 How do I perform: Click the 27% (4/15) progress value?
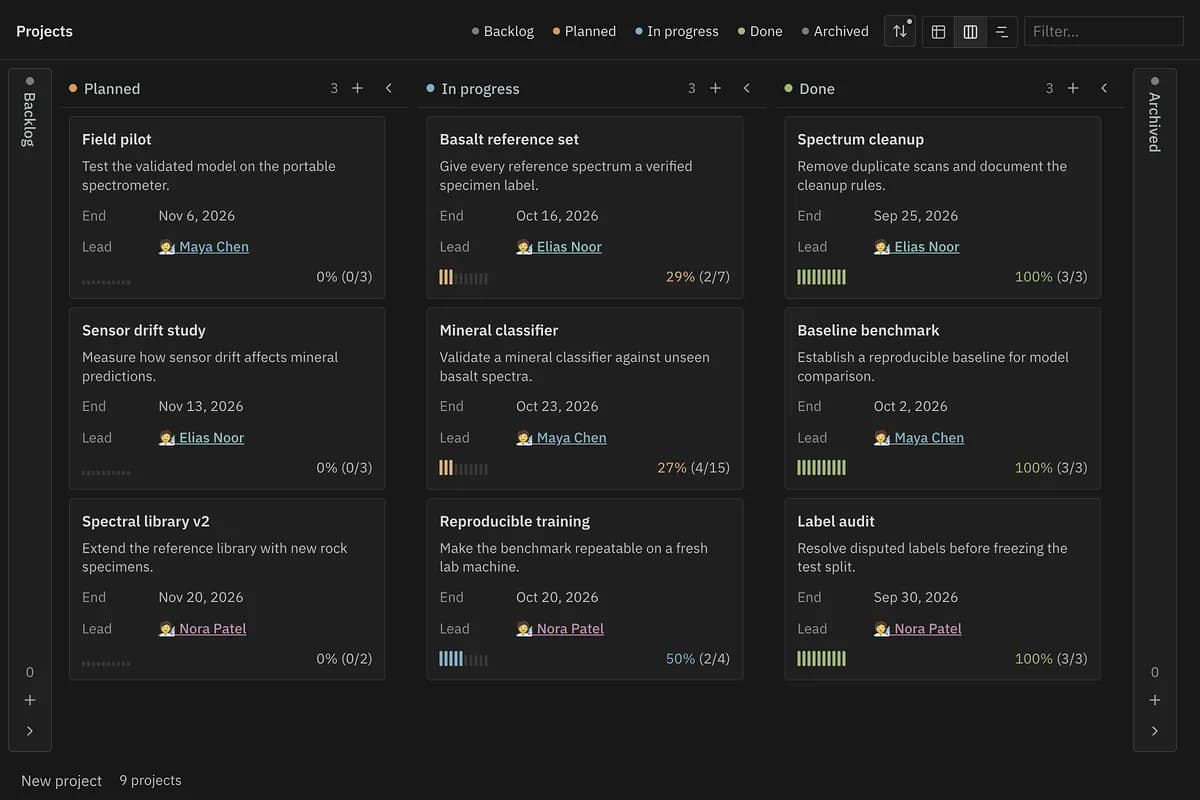pyautogui.click(x=694, y=468)
